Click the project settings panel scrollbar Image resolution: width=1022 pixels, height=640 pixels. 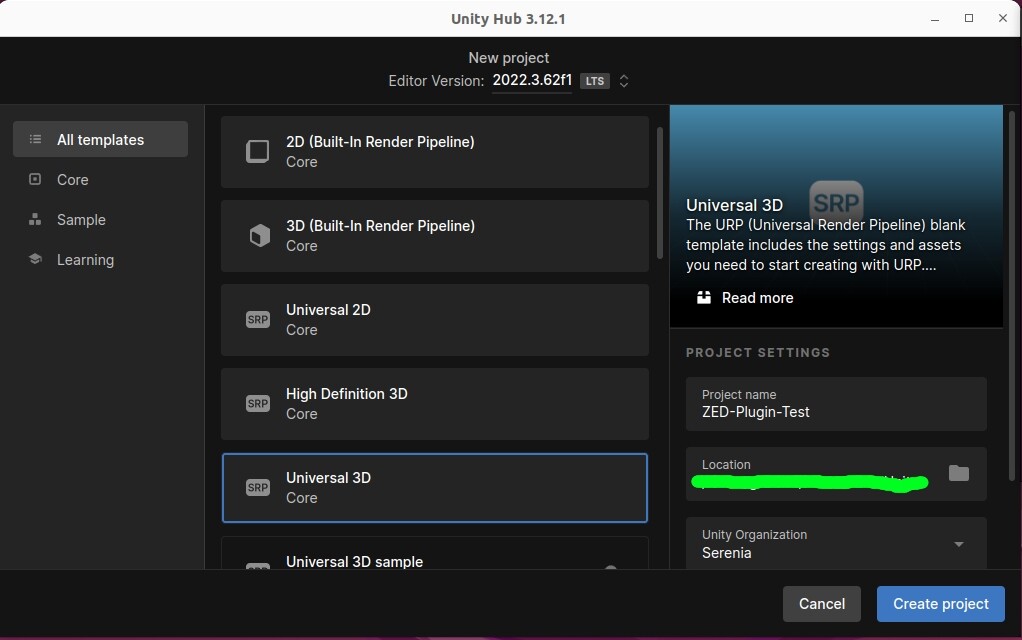pos(1012,297)
